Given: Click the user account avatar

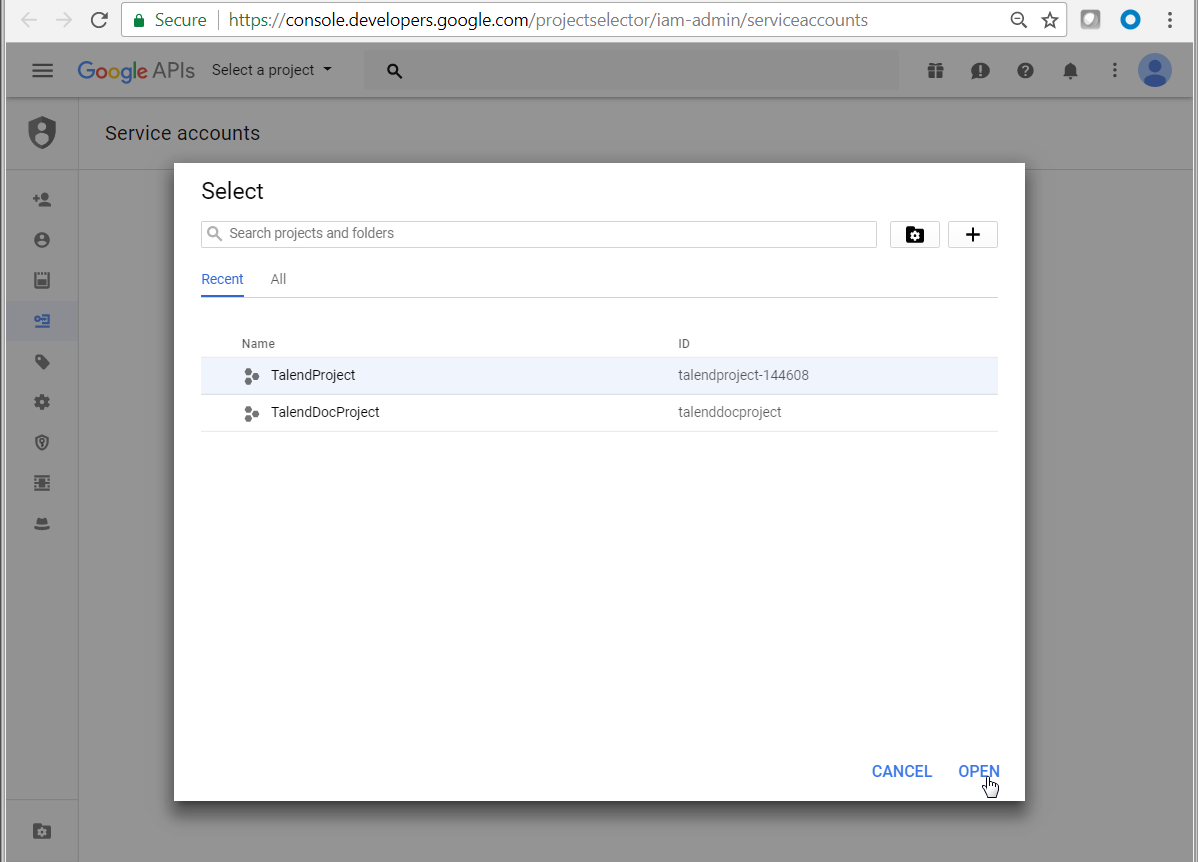Looking at the screenshot, I should pos(1154,70).
